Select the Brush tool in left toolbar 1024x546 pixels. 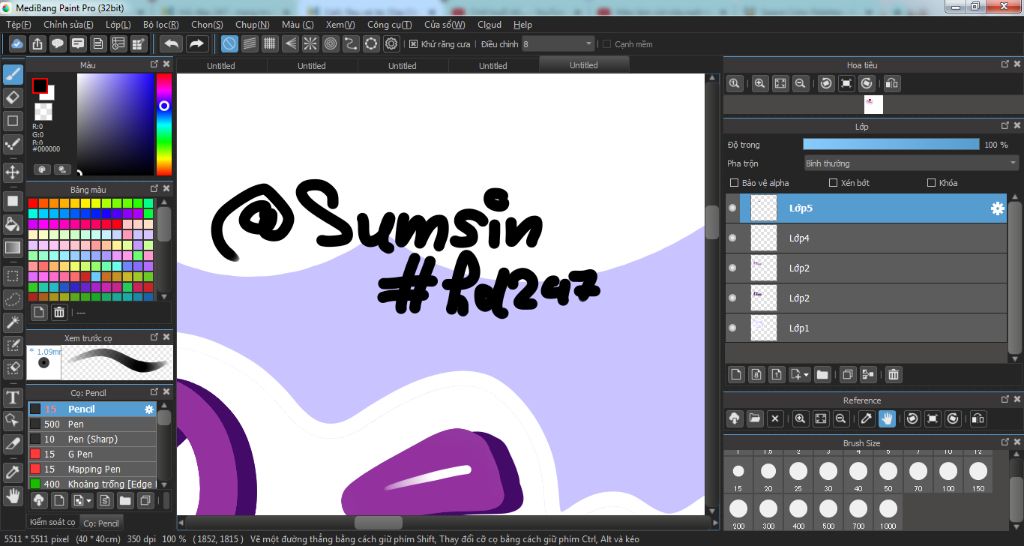12,75
